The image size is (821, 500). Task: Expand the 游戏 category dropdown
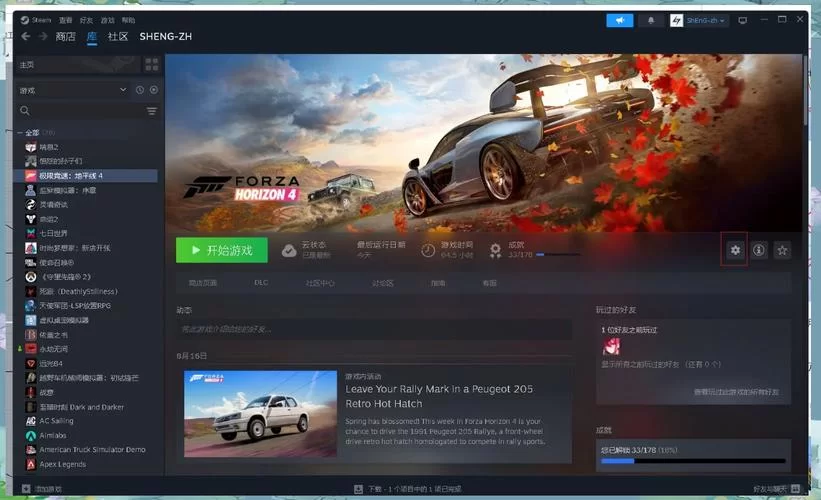tap(73, 90)
